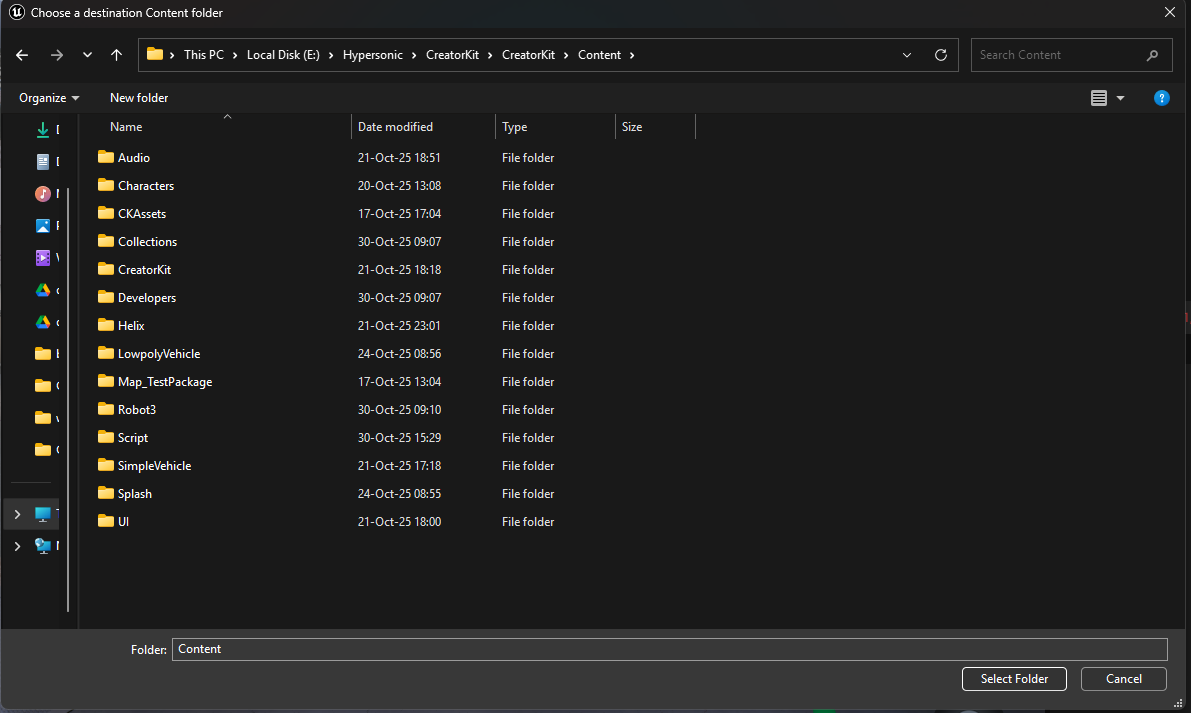Viewport: 1191px width, 713px height.
Task: Click the Folder name input field
Action: pyautogui.click(x=669, y=649)
